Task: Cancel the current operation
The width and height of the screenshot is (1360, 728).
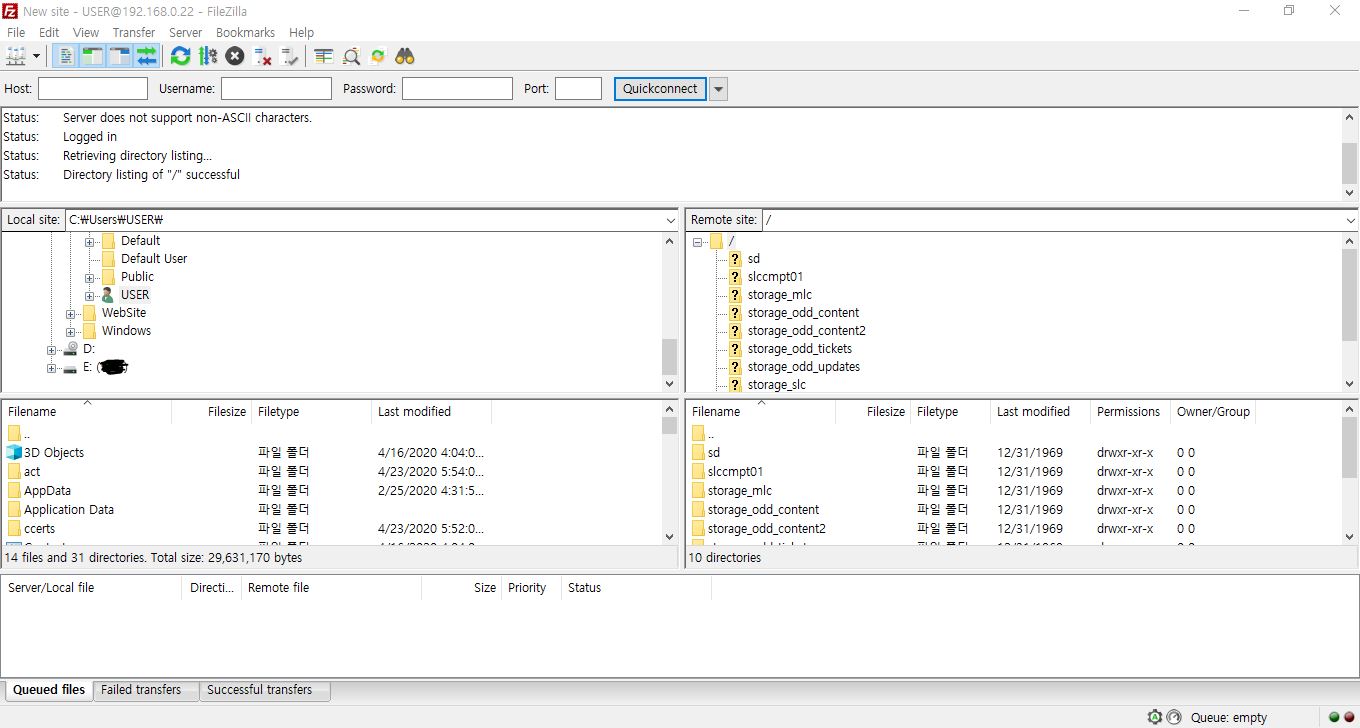Action: point(235,56)
